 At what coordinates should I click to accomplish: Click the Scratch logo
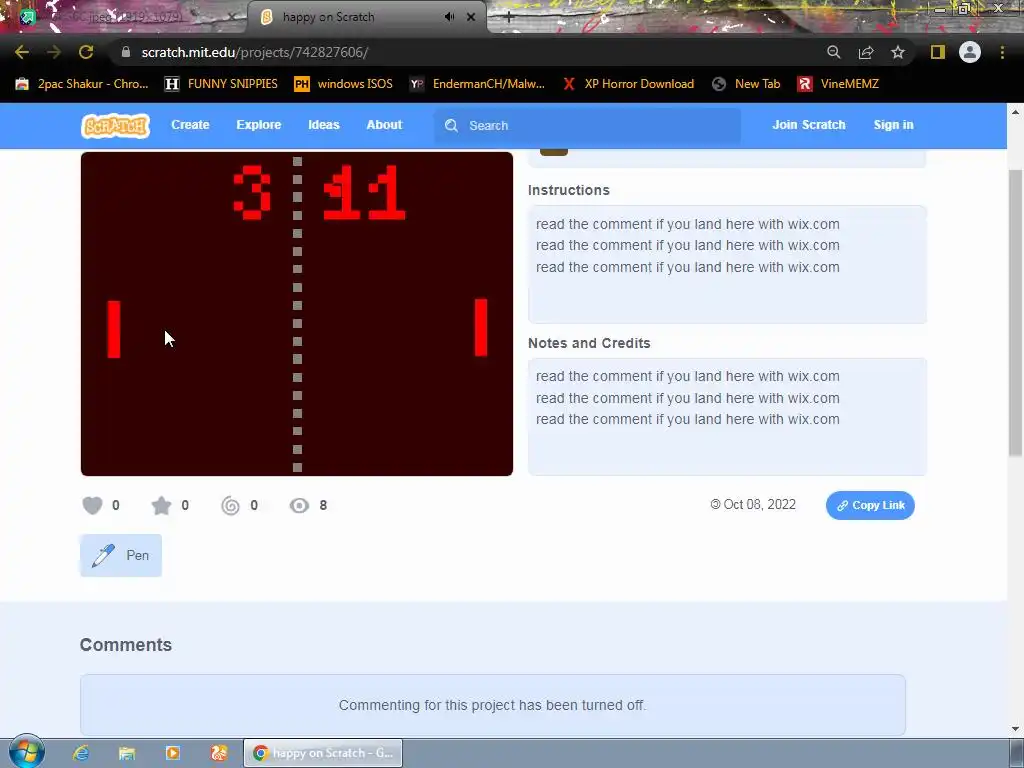(x=116, y=125)
